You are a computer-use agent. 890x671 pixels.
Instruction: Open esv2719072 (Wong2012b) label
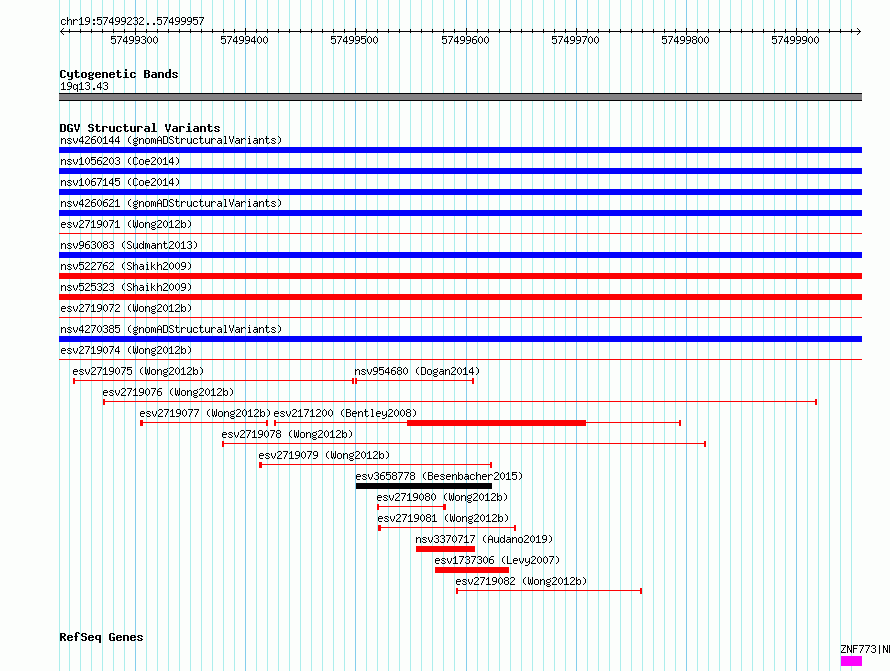tap(126, 308)
